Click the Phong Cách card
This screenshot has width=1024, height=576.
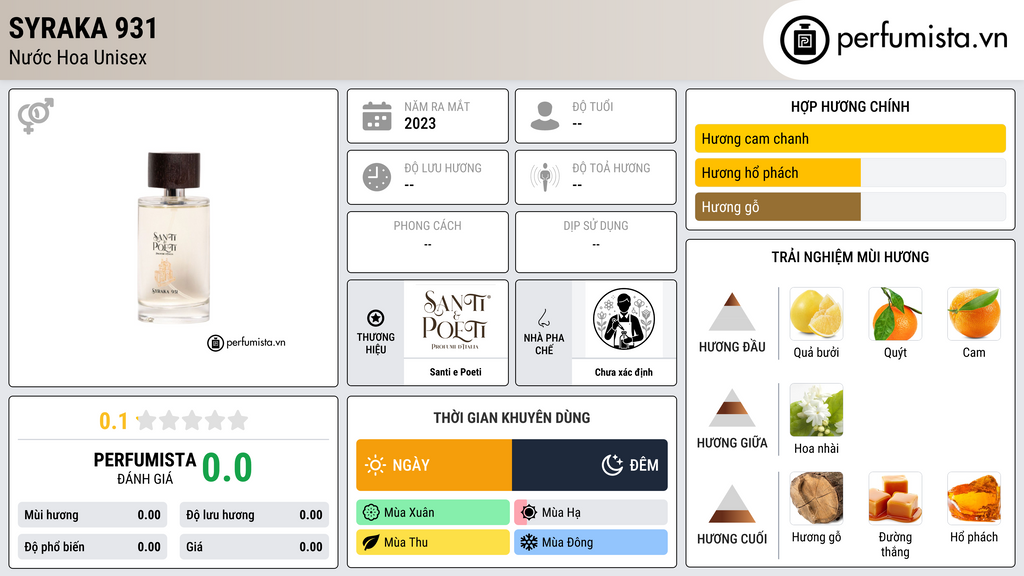click(x=428, y=242)
